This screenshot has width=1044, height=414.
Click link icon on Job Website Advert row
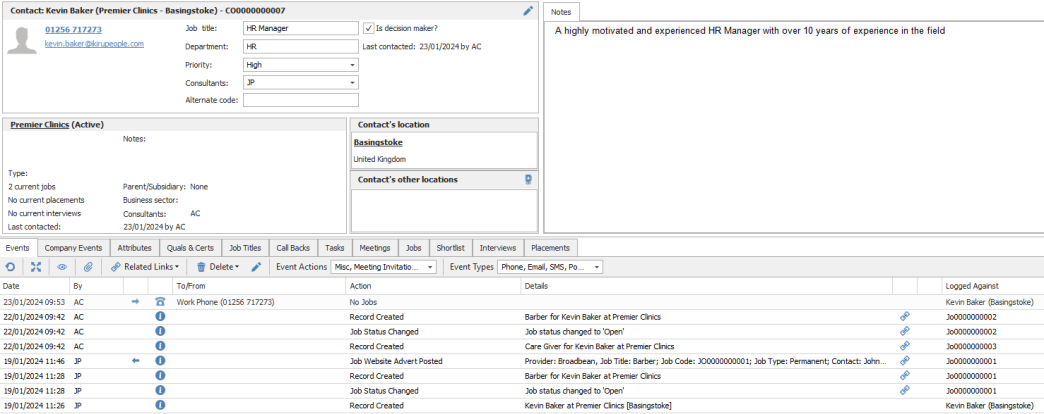click(905, 360)
